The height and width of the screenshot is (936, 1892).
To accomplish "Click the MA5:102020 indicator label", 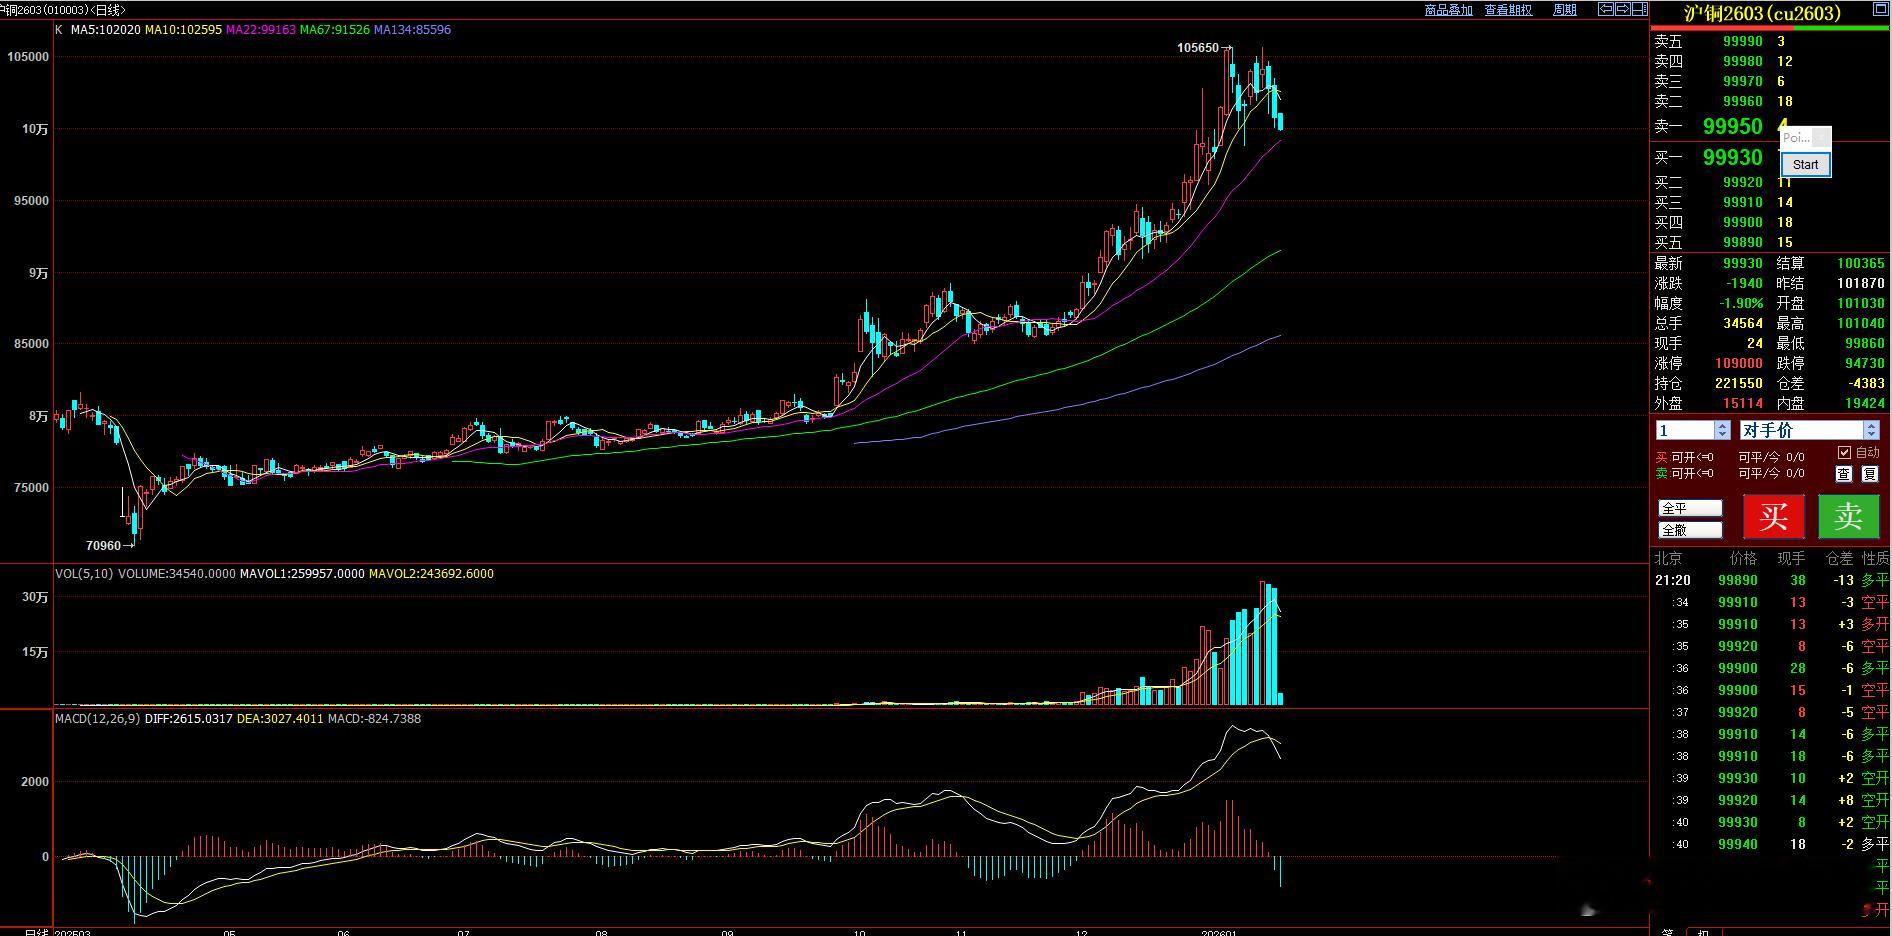I will [x=105, y=30].
